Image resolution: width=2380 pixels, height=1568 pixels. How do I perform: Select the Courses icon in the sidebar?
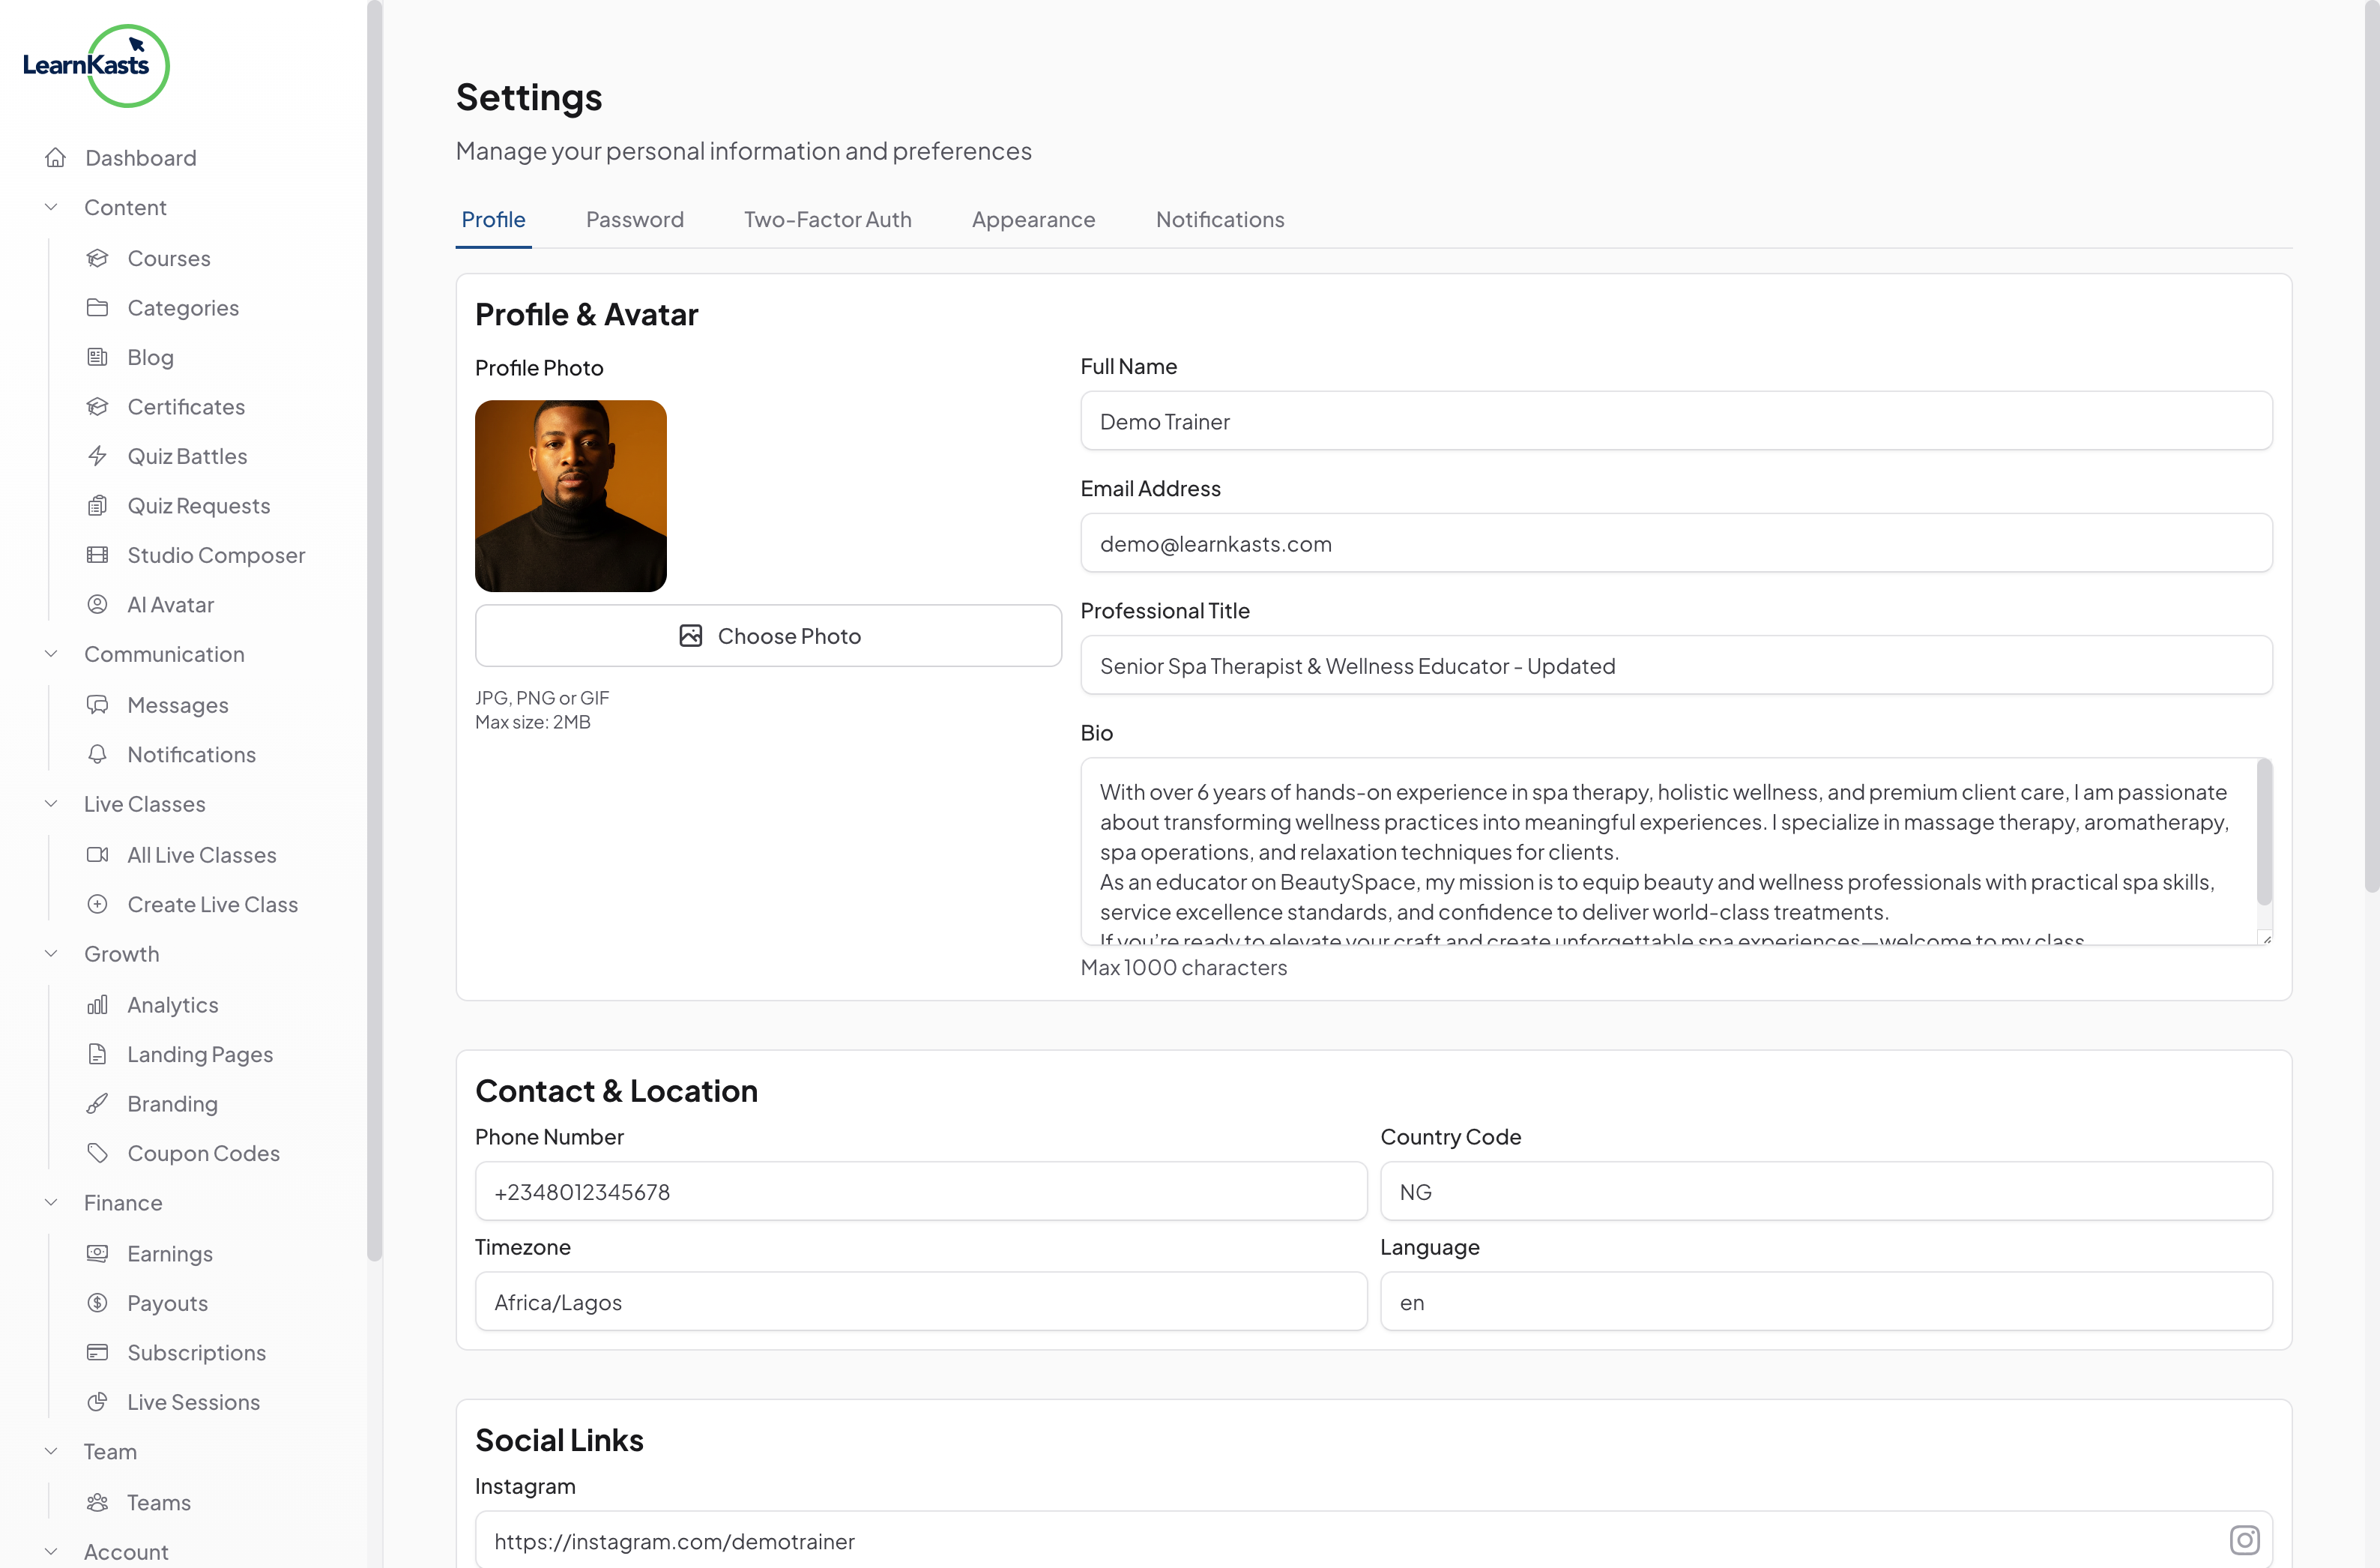point(98,257)
